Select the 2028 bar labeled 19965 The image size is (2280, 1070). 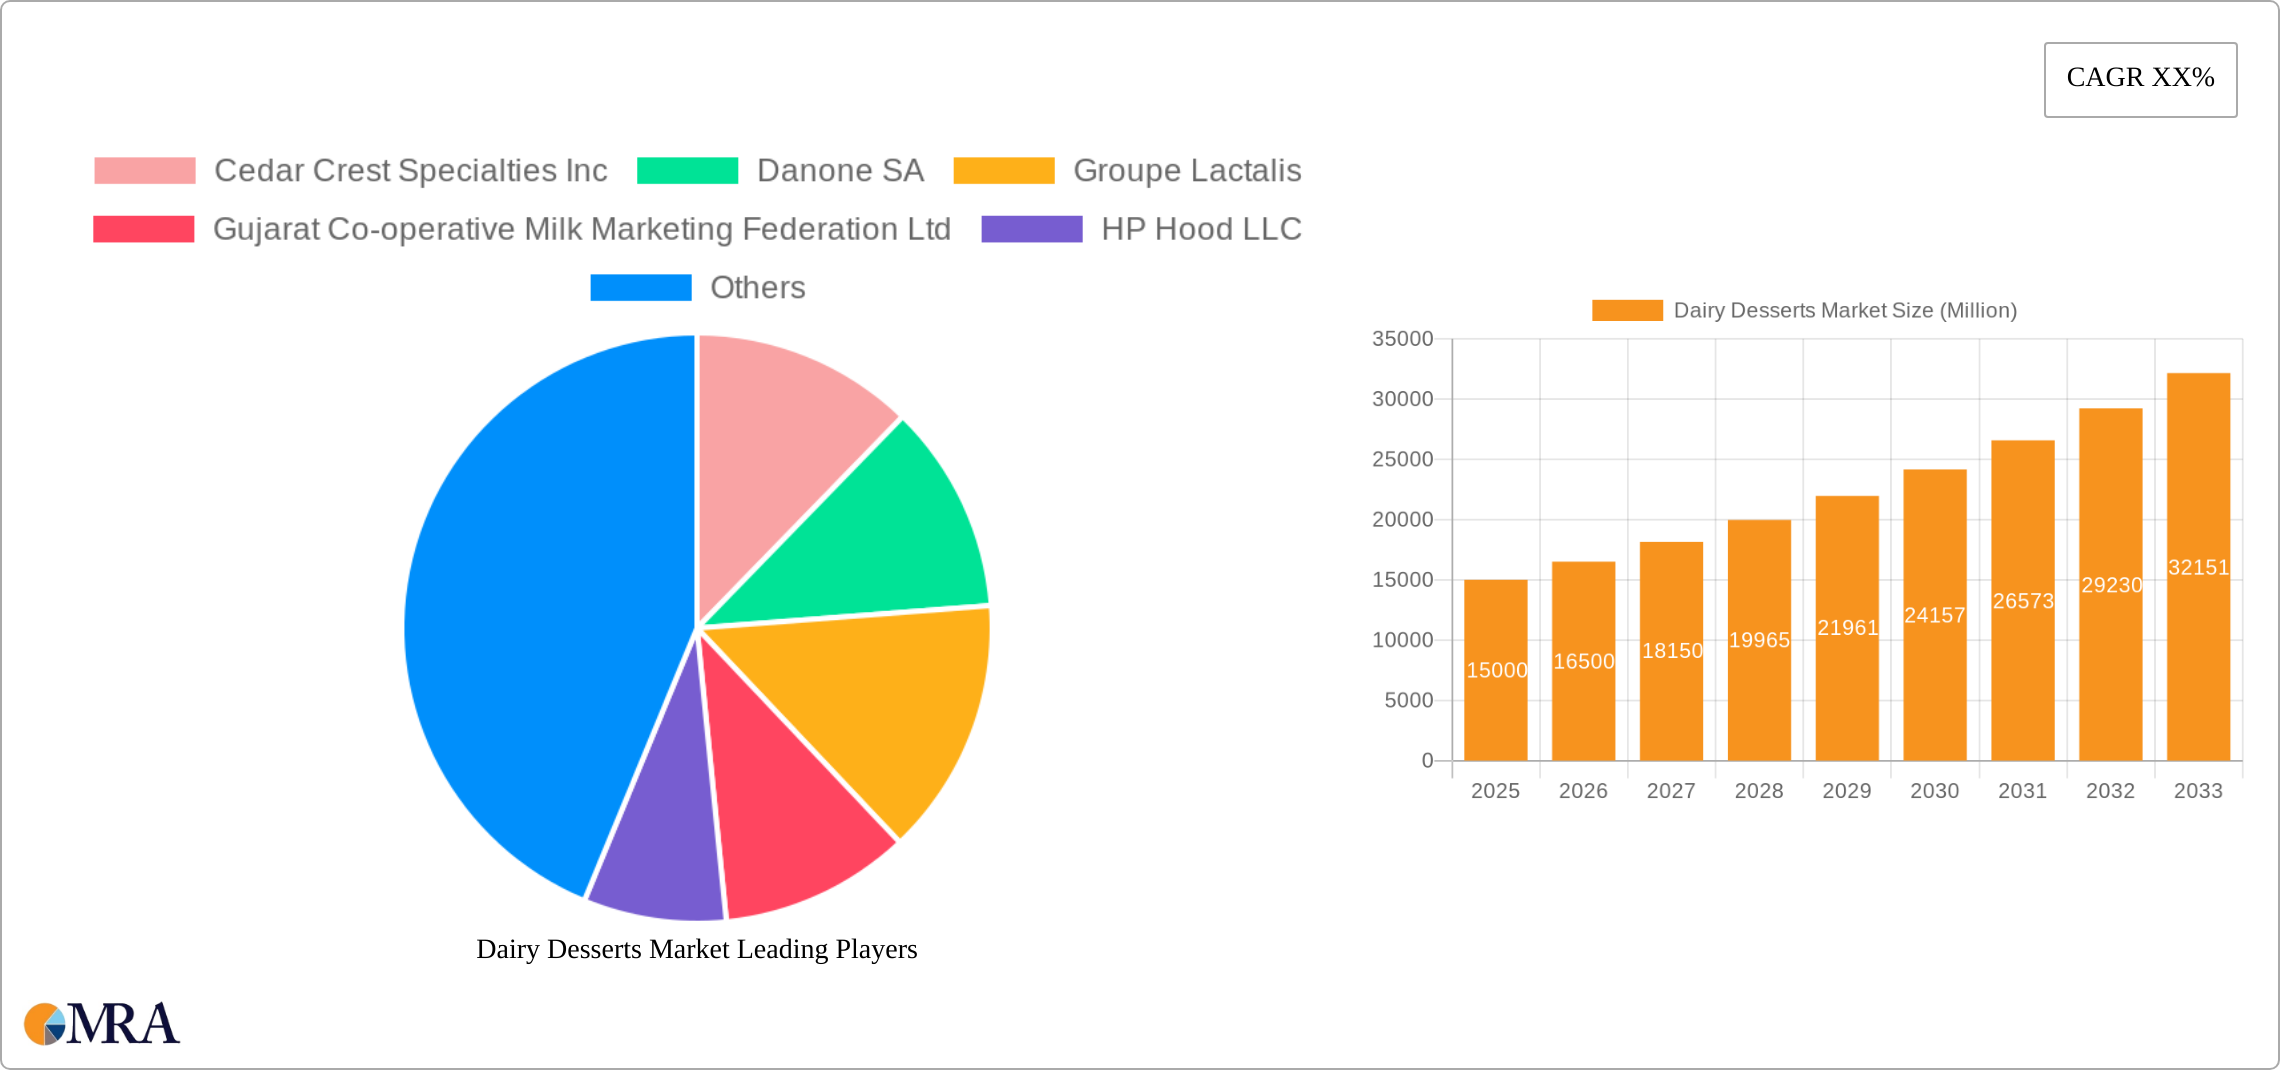click(x=1759, y=640)
